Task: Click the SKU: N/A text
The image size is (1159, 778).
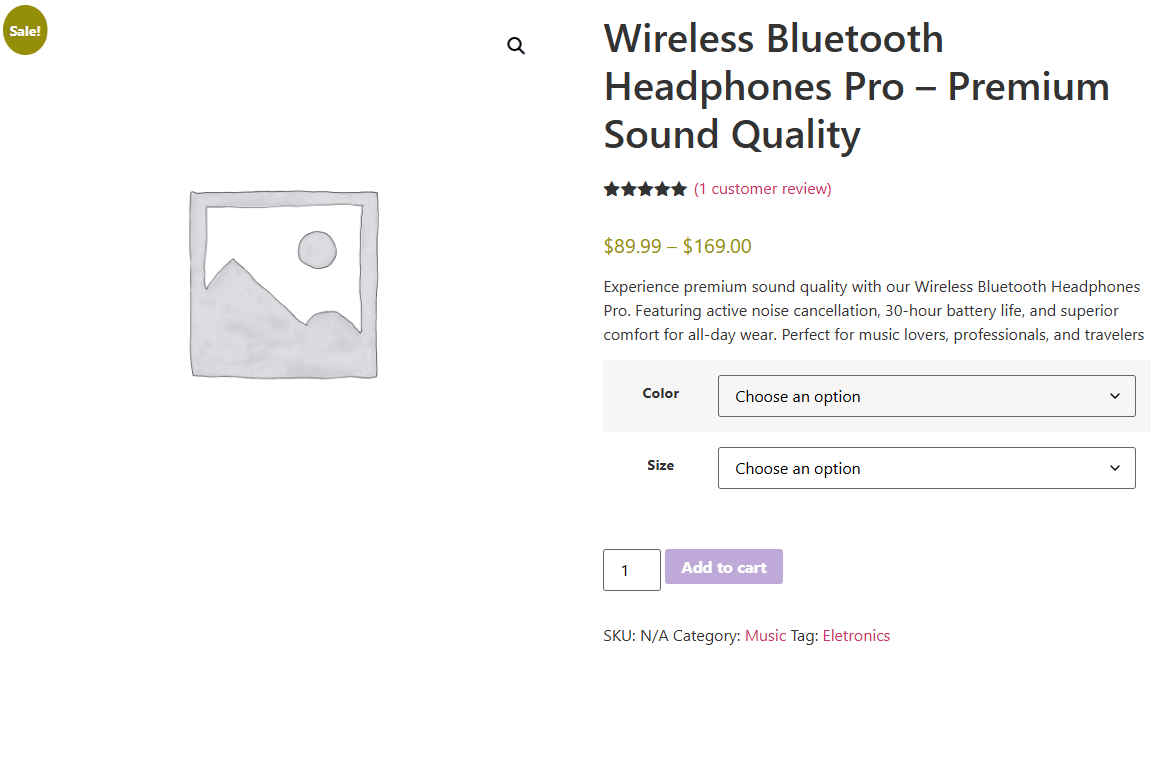Action: point(635,636)
